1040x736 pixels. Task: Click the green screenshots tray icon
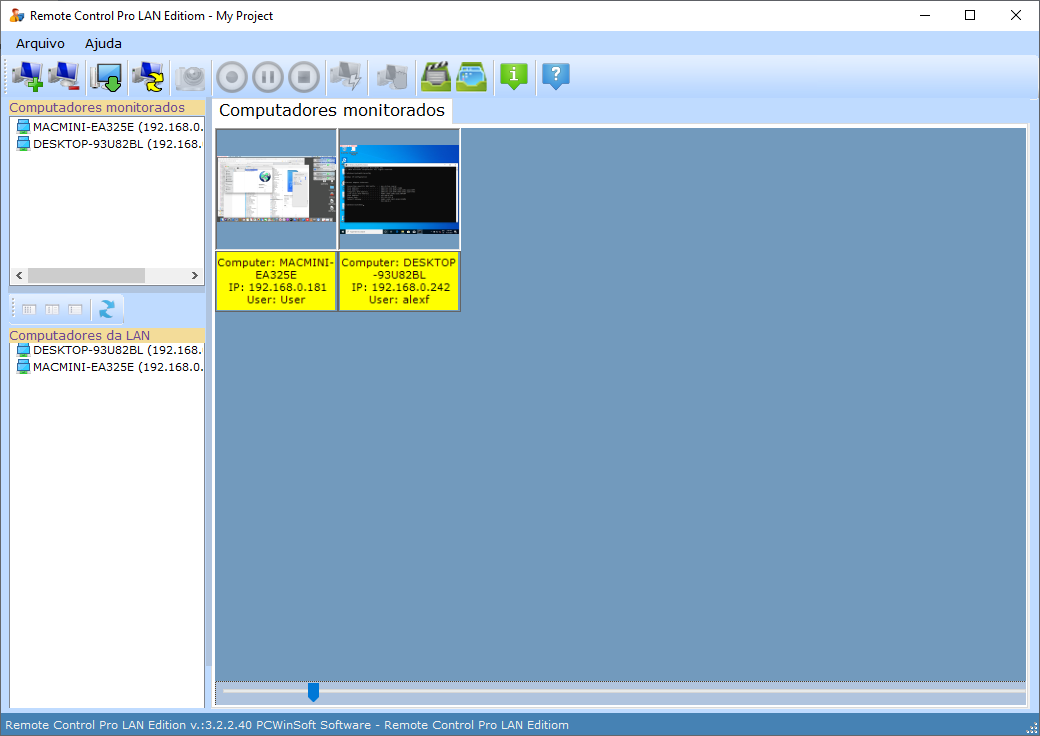click(x=471, y=76)
